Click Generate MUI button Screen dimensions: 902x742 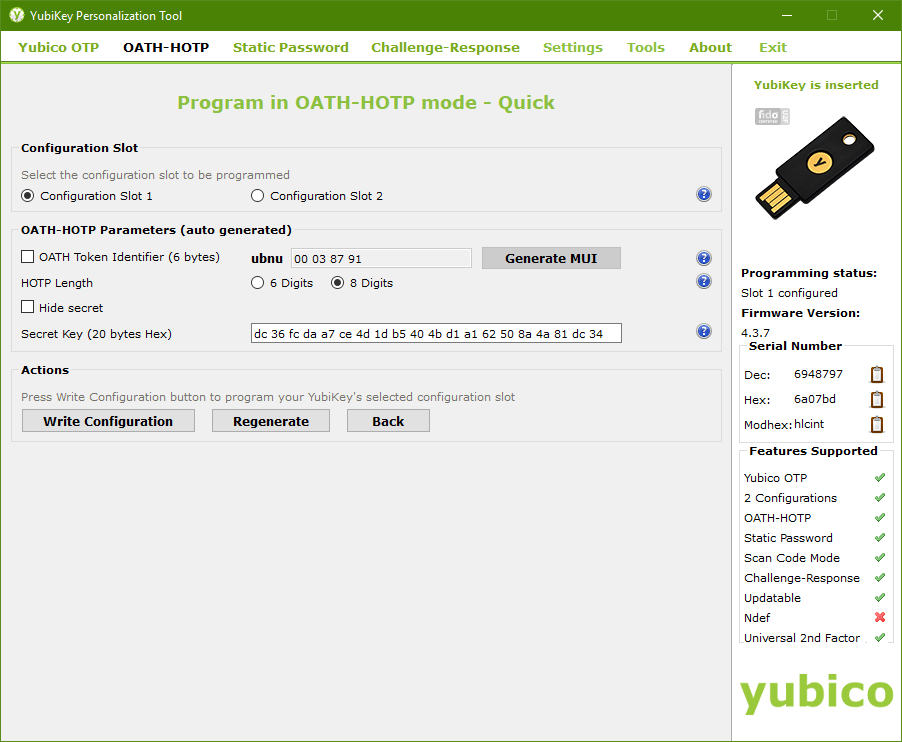tap(551, 258)
